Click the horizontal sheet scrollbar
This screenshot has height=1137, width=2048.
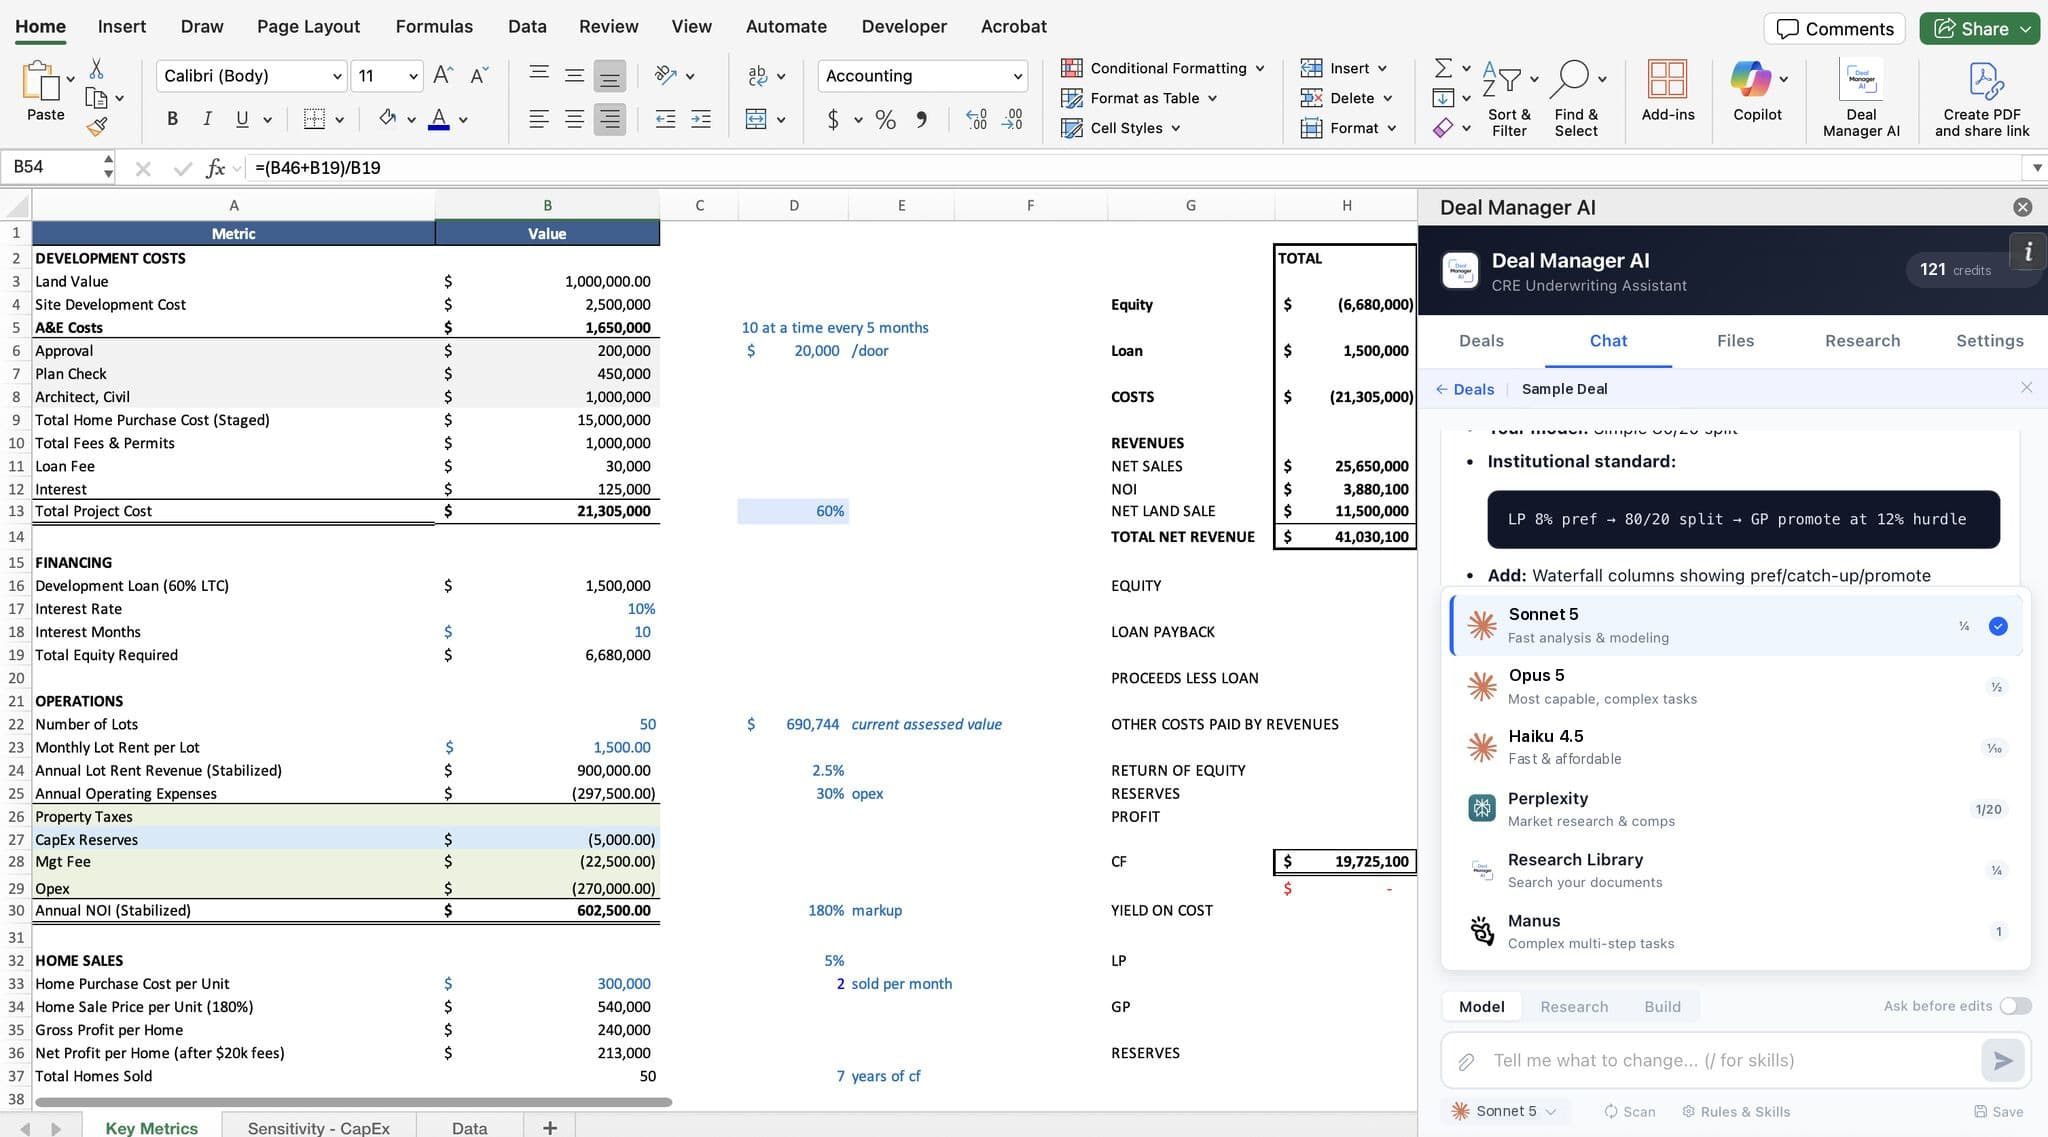(353, 1102)
